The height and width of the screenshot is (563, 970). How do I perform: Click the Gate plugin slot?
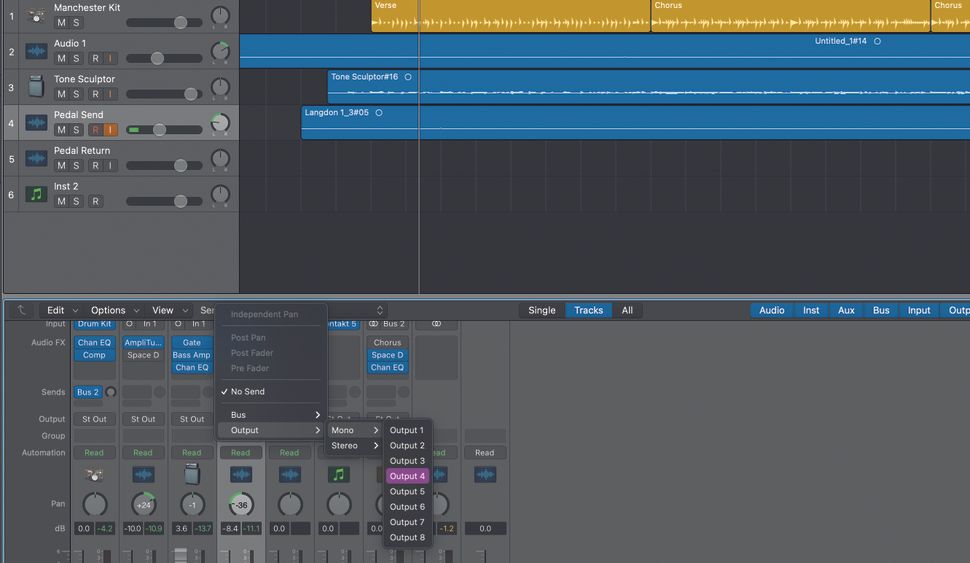click(x=192, y=342)
